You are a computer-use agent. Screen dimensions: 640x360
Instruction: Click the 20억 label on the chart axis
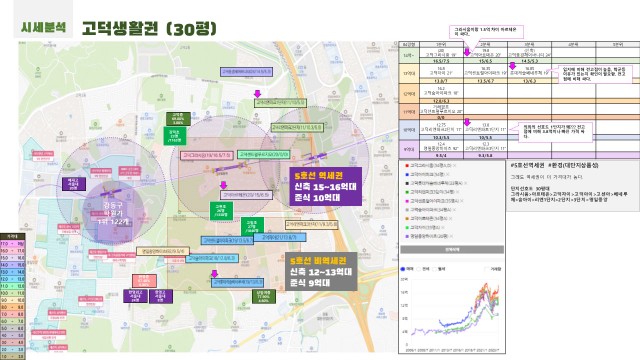tap(404, 280)
